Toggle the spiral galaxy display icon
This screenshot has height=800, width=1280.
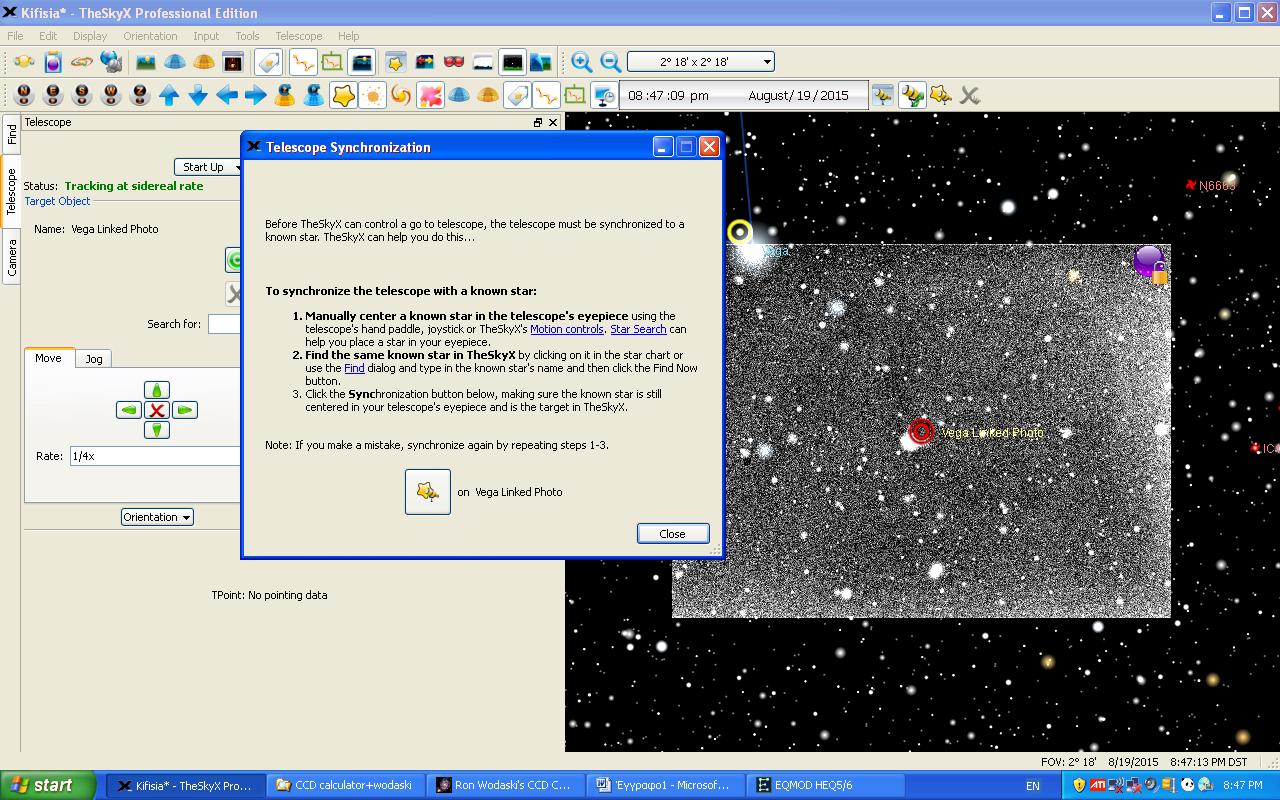[x=401, y=95]
